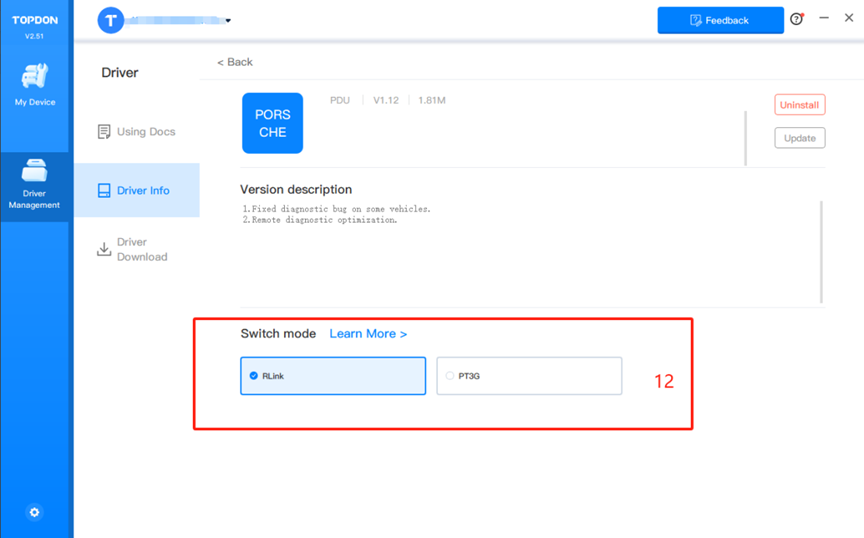Go back with the Back link
Image resolution: width=864 pixels, height=538 pixels.
[235, 62]
